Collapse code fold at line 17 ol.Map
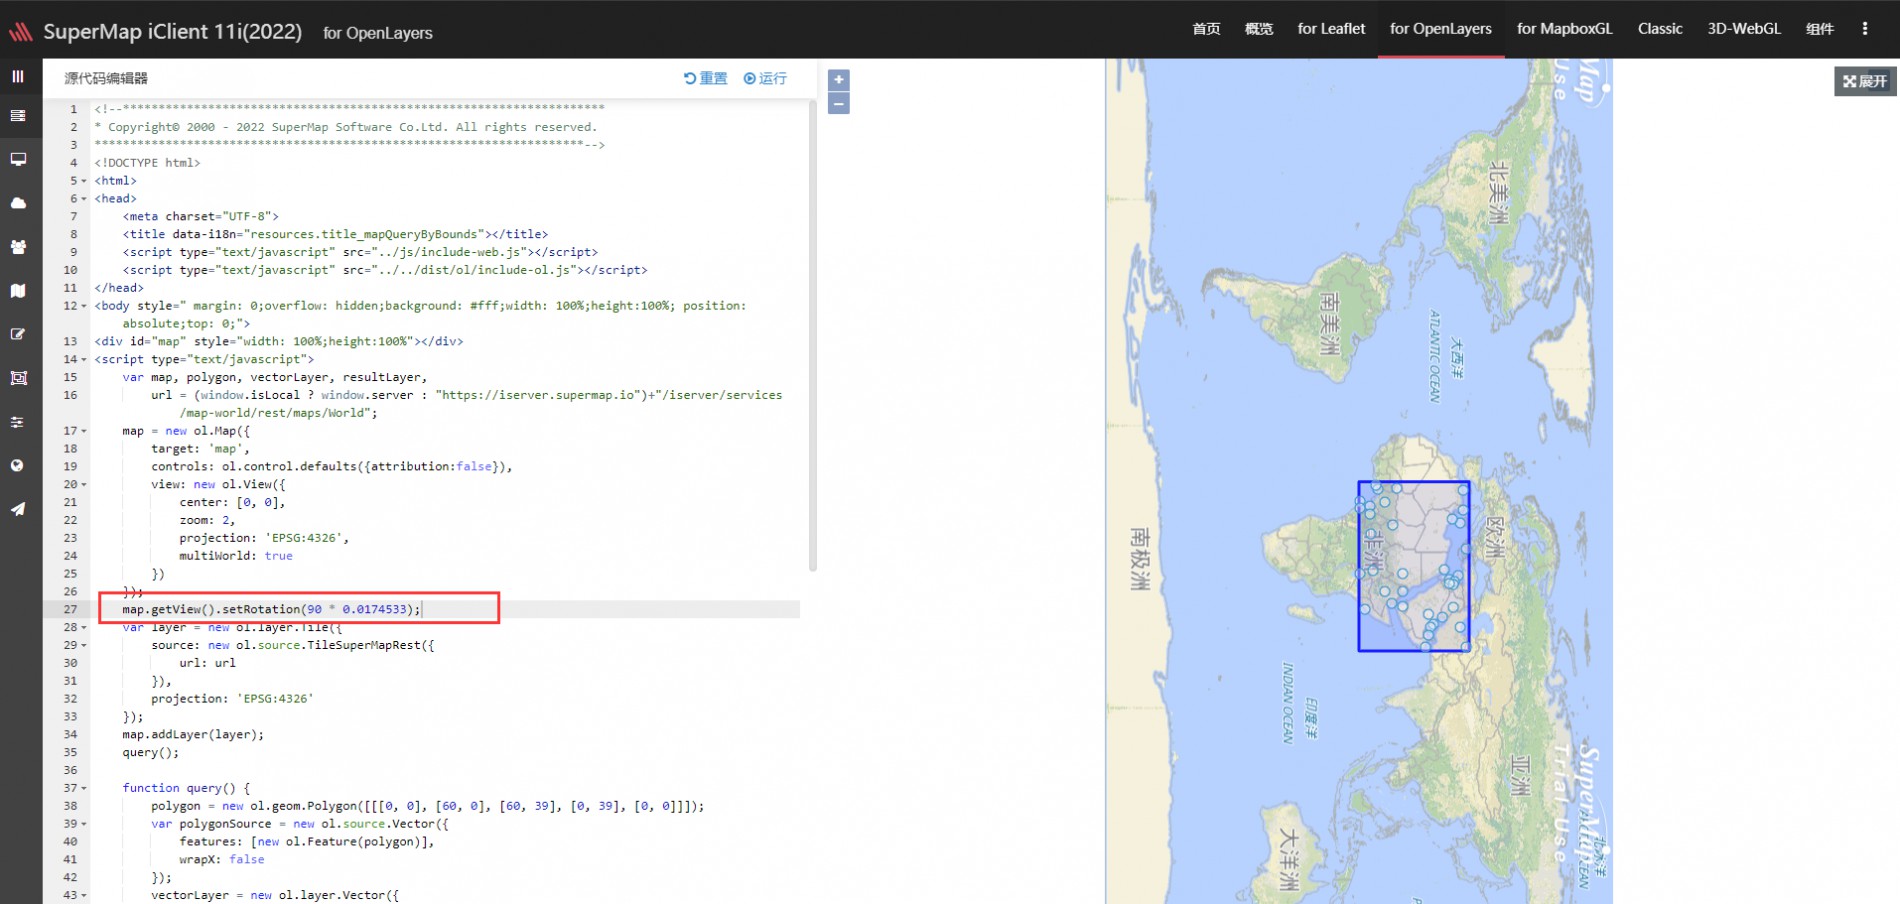The width and height of the screenshot is (1900, 904). tap(84, 431)
